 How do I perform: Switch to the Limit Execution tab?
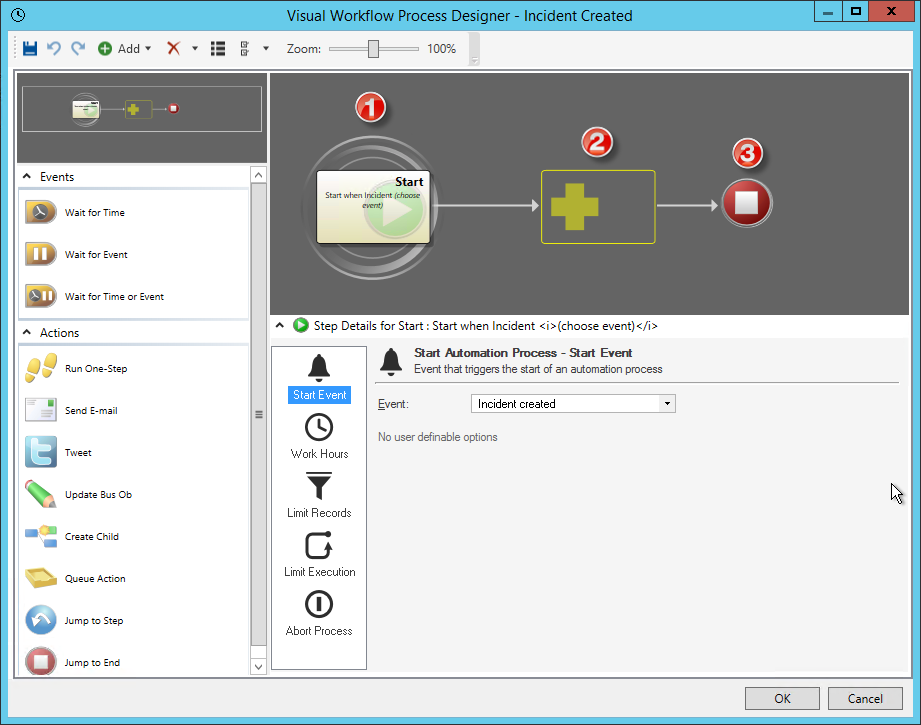point(319,555)
